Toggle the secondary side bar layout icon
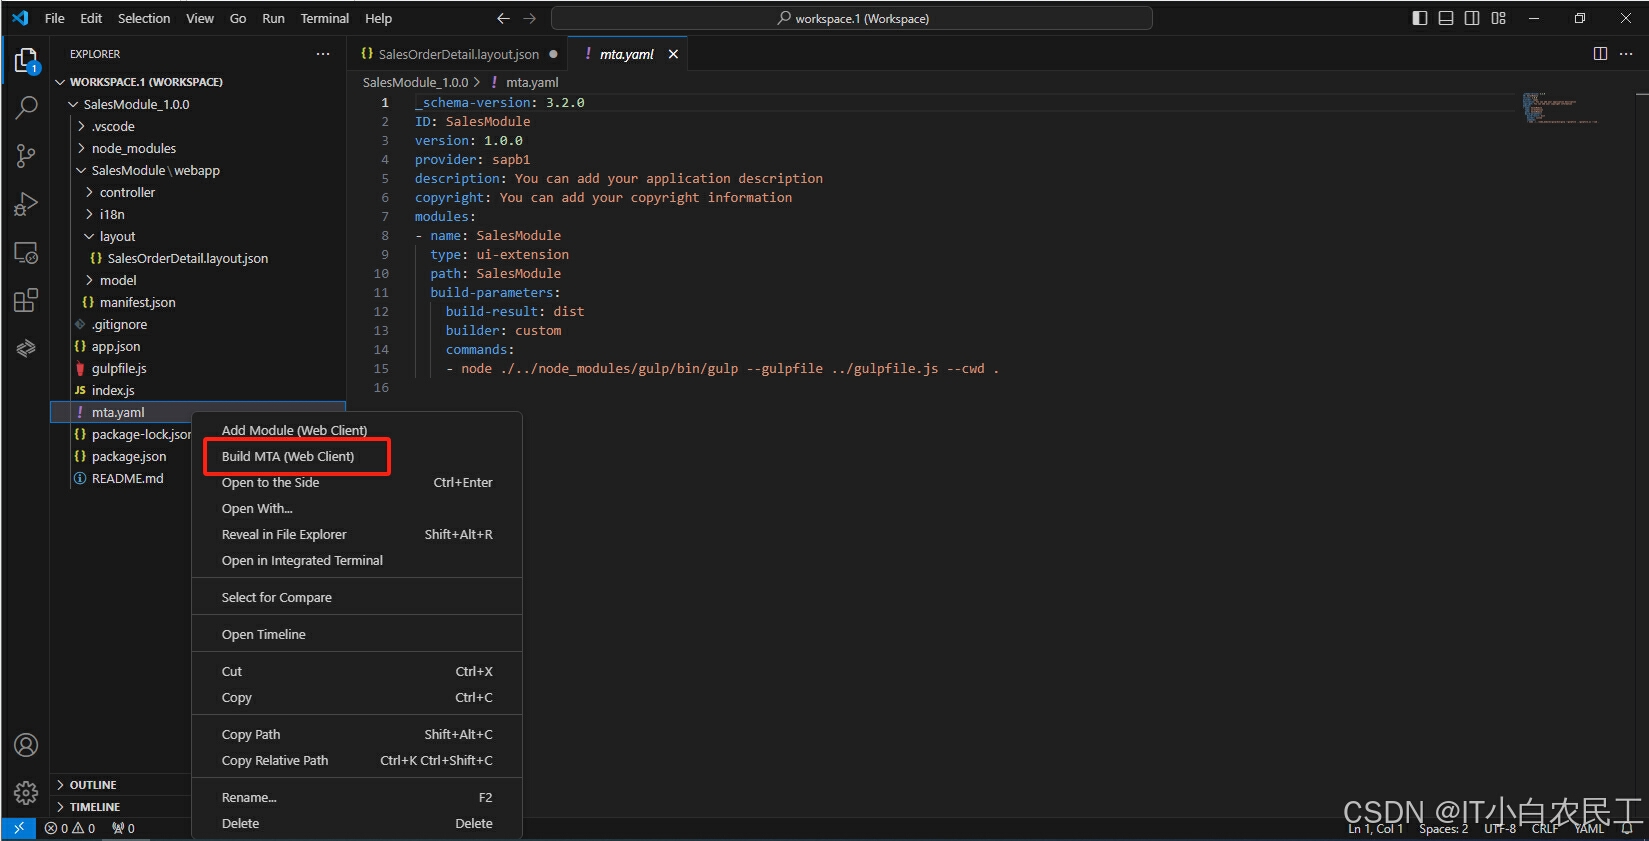1649x841 pixels. click(x=1472, y=18)
